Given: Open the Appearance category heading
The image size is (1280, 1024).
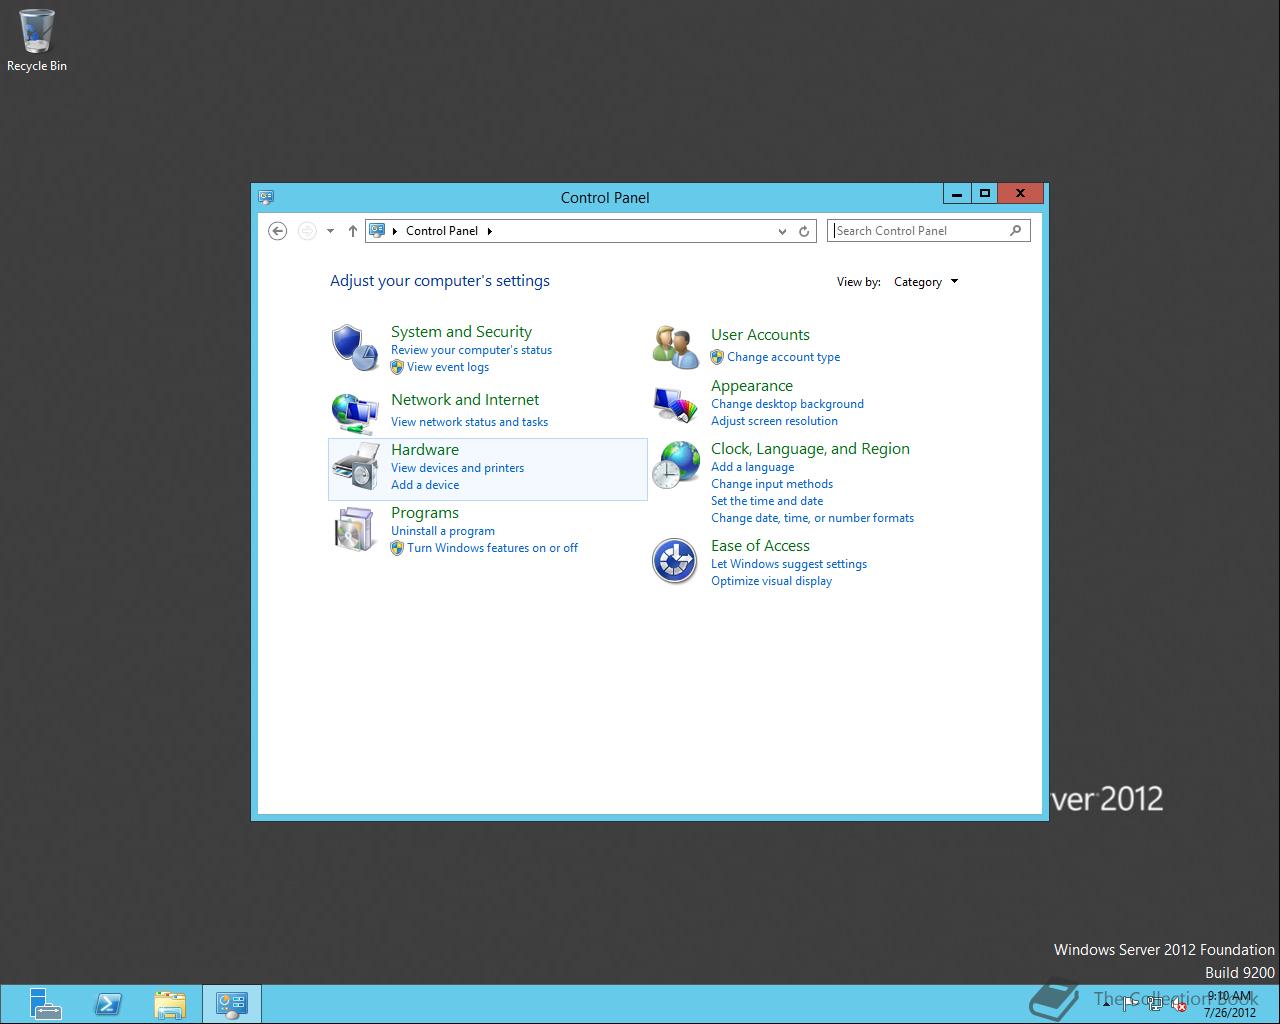Looking at the screenshot, I should coord(752,386).
